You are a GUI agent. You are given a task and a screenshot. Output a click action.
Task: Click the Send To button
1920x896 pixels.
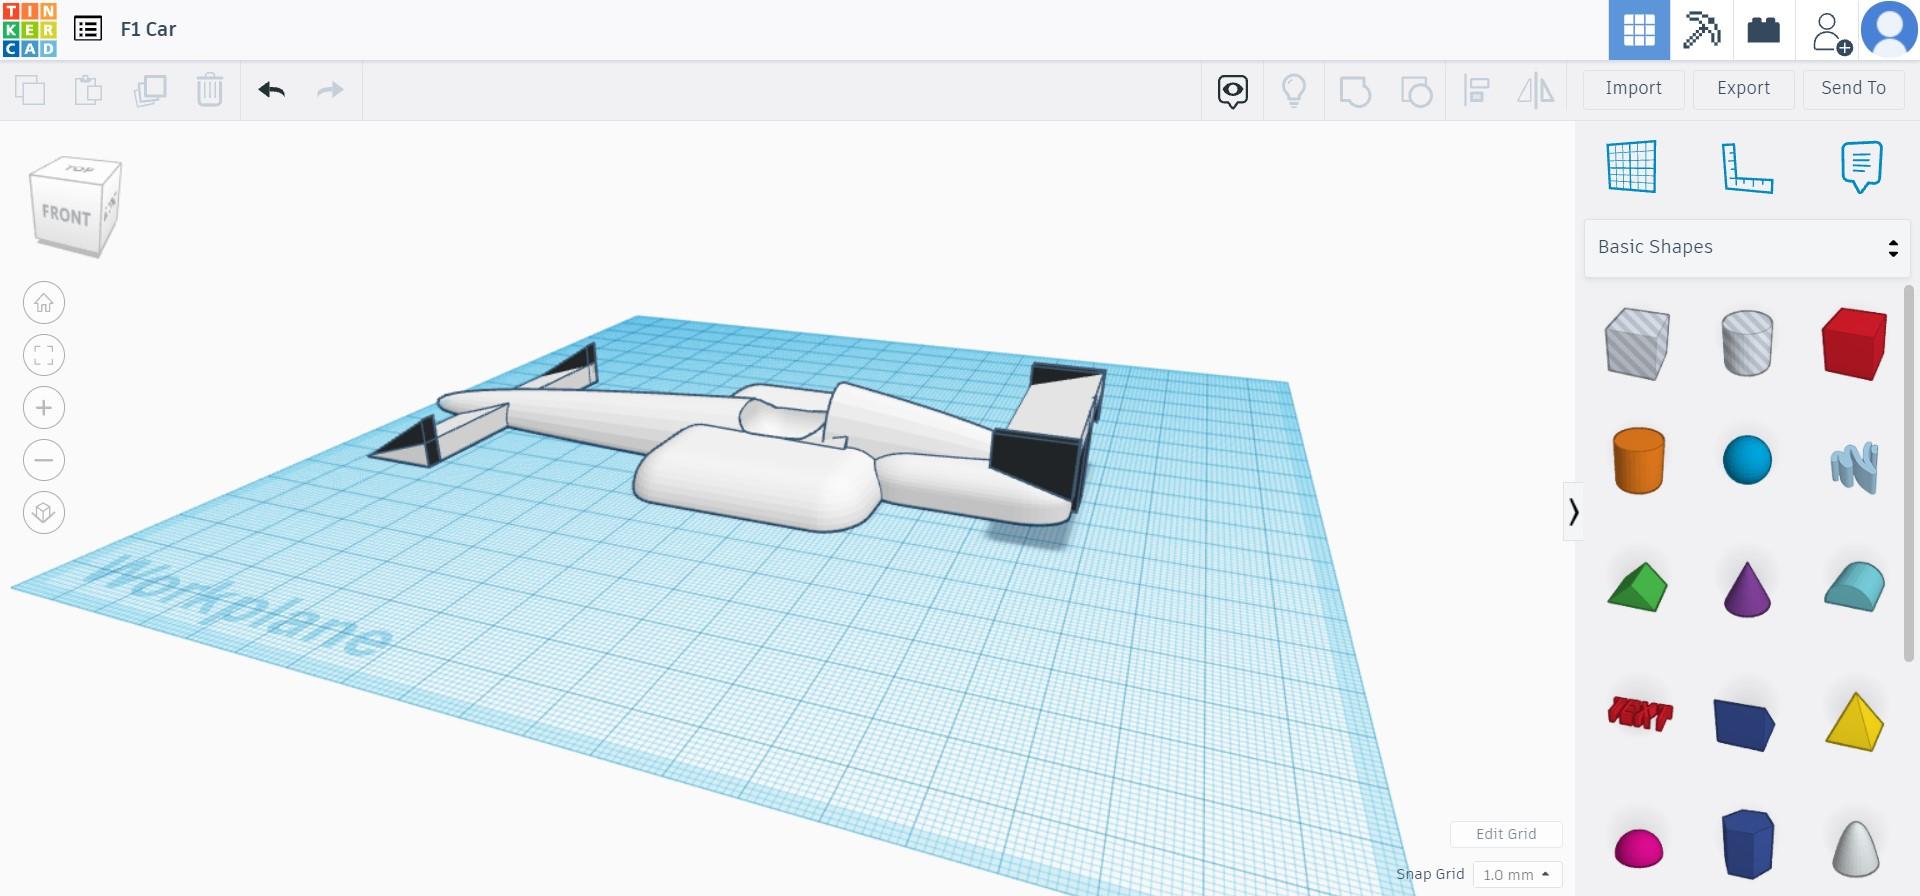coord(1854,89)
